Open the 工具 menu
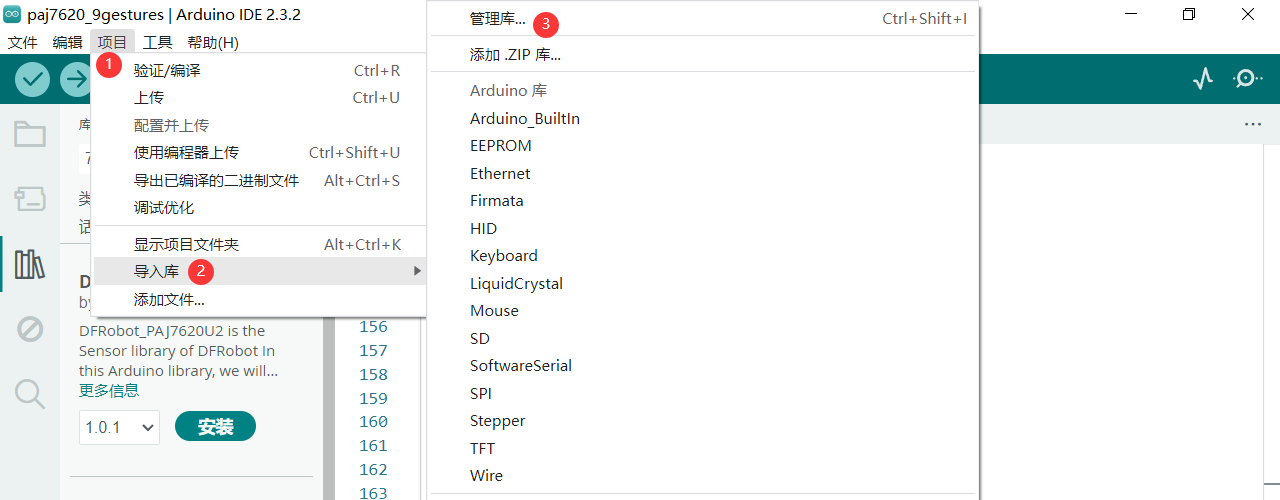This screenshot has height=500, width=1280. click(157, 42)
